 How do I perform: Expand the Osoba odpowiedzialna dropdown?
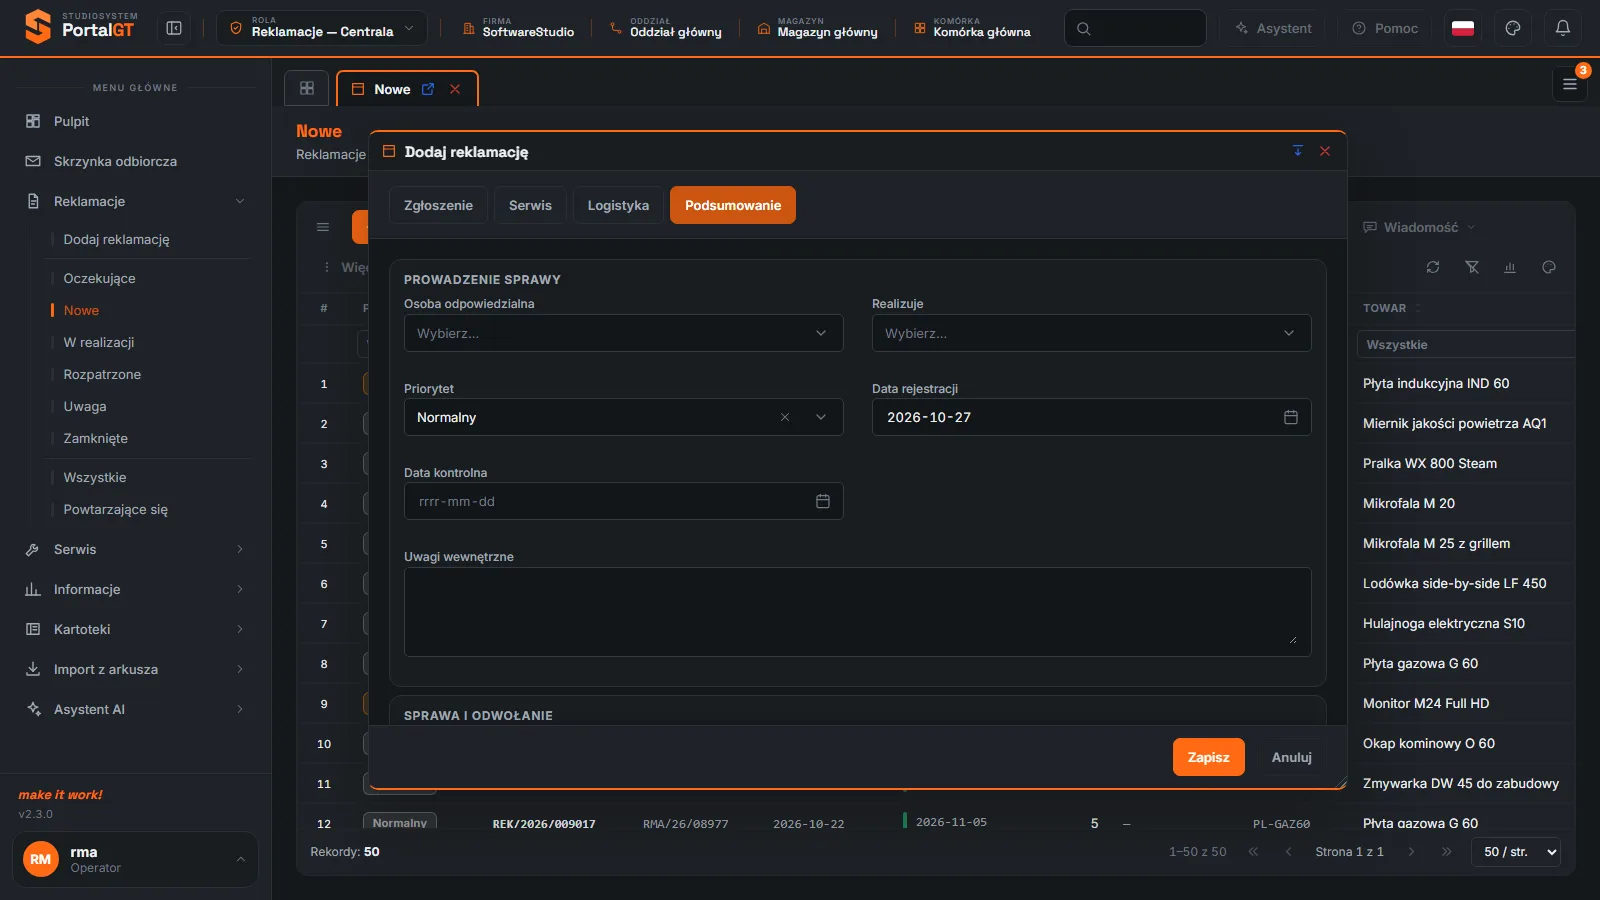click(x=624, y=333)
